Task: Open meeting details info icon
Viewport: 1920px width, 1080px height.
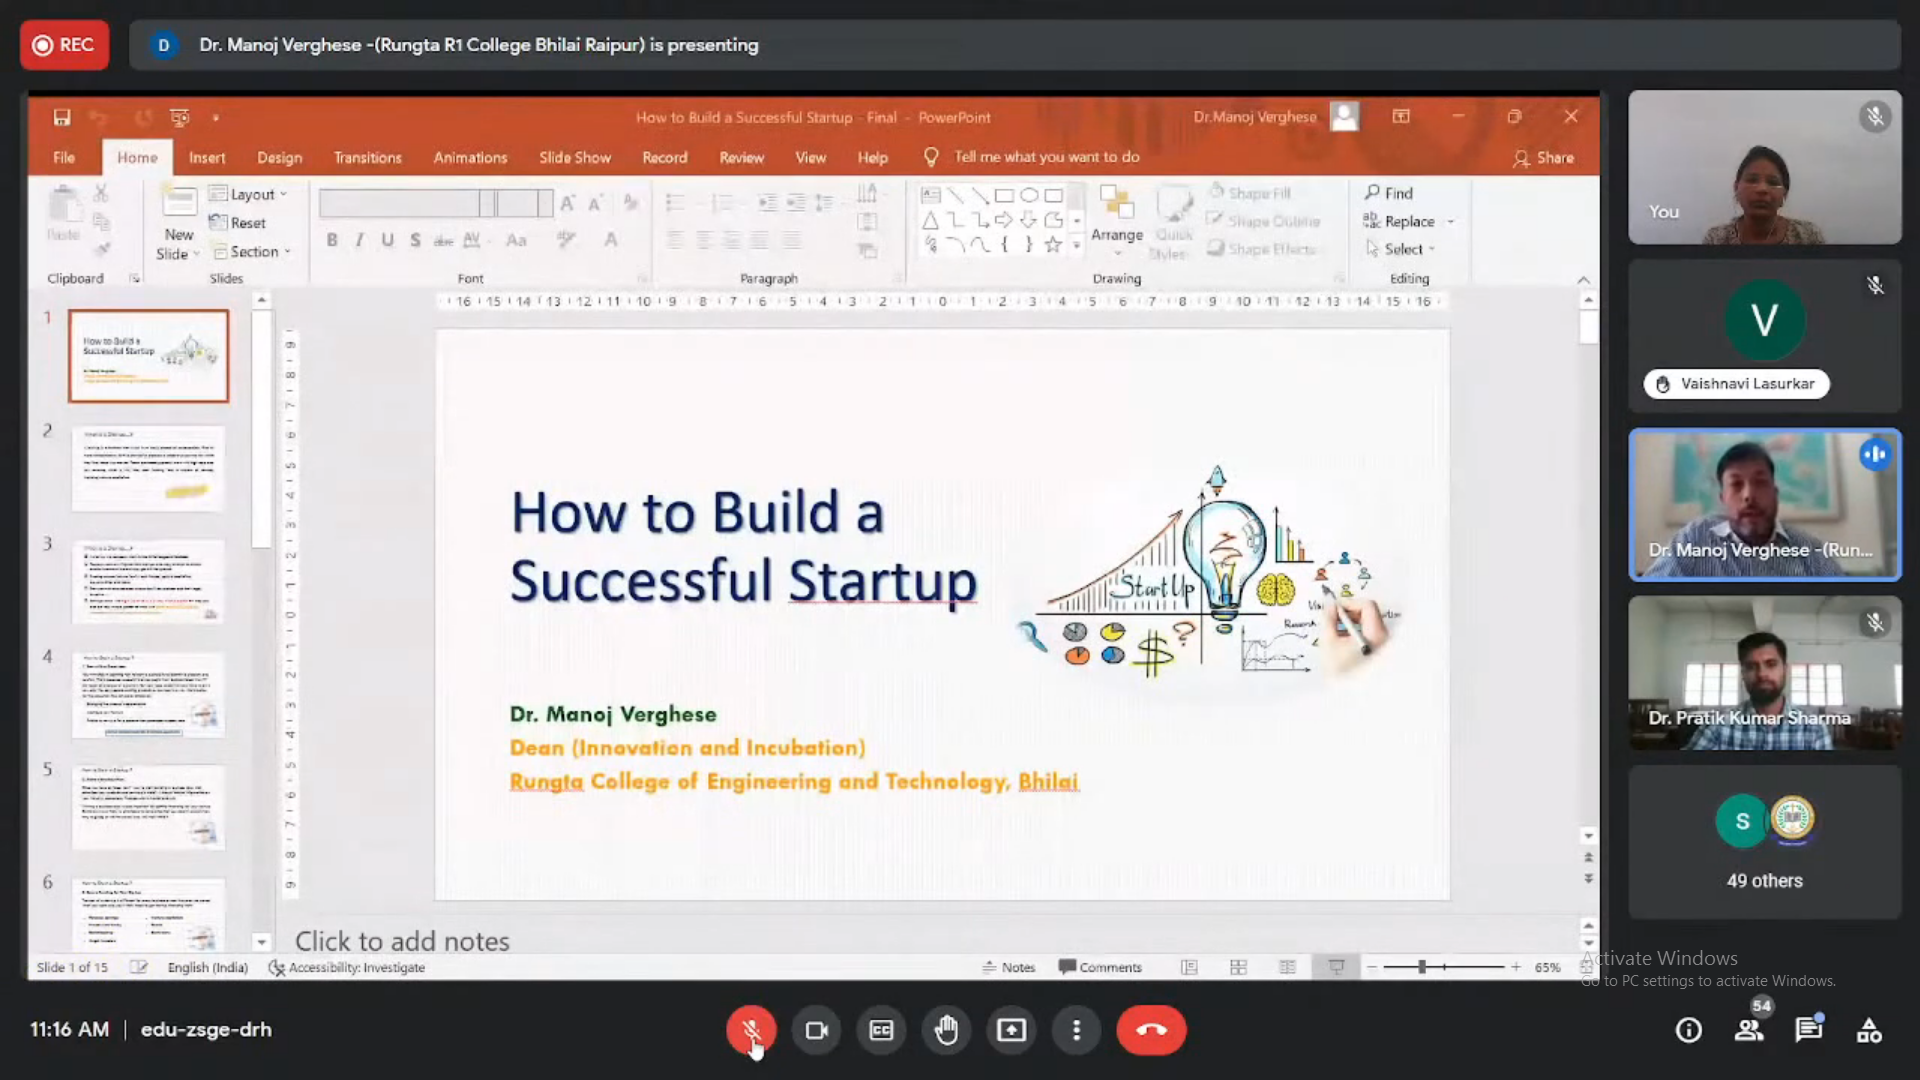Action: click(1689, 1030)
